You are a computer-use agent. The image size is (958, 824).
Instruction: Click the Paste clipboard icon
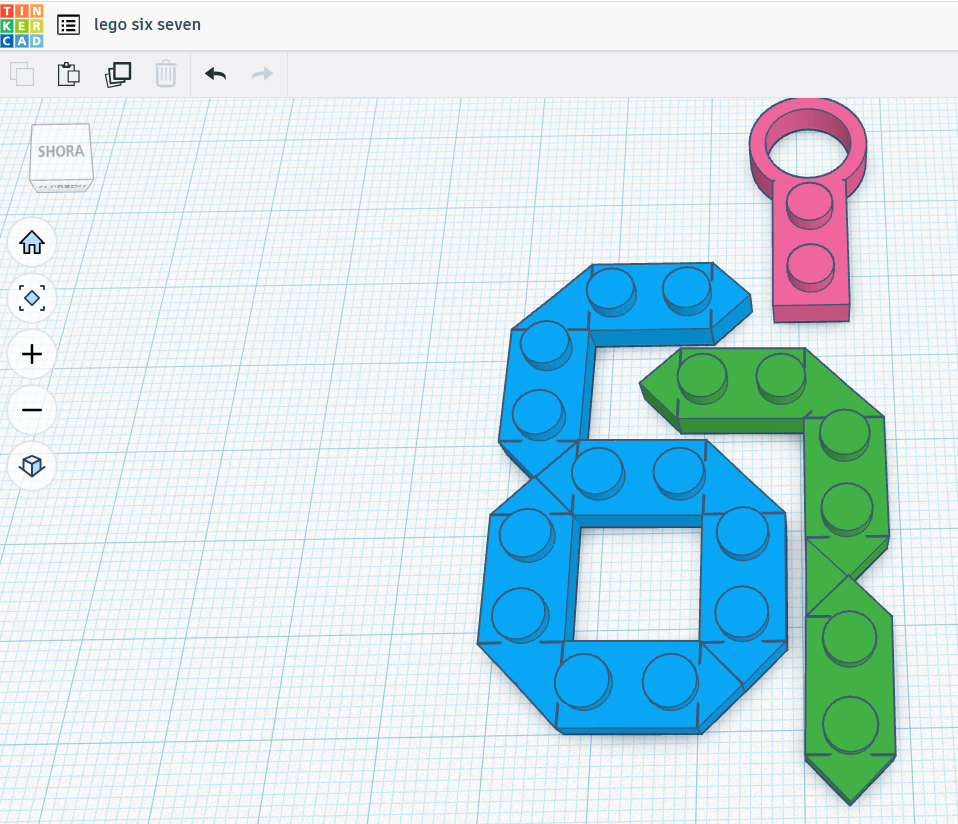click(68, 74)
